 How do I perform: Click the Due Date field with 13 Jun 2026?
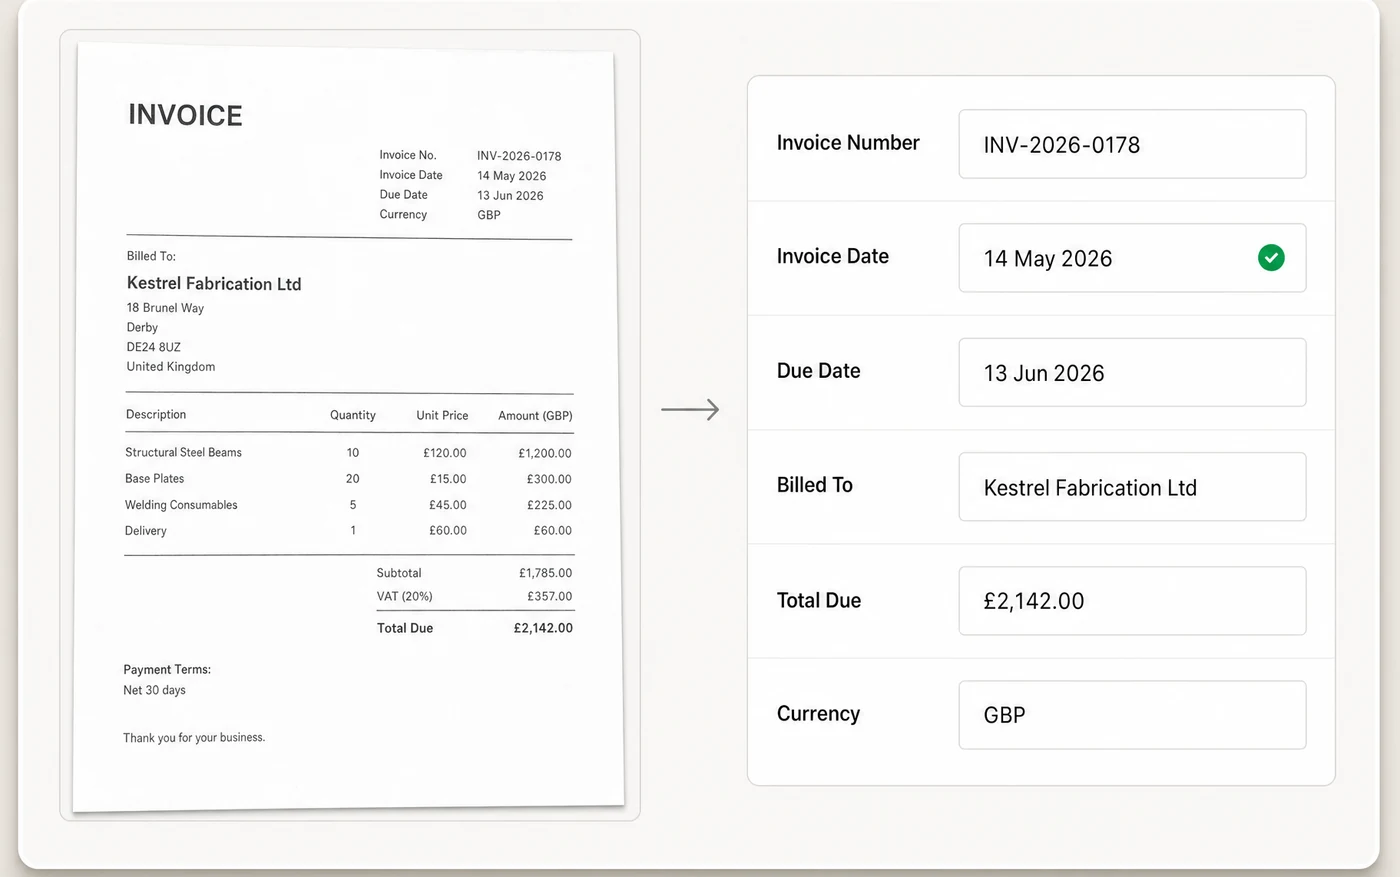(x=1132, y=372)
